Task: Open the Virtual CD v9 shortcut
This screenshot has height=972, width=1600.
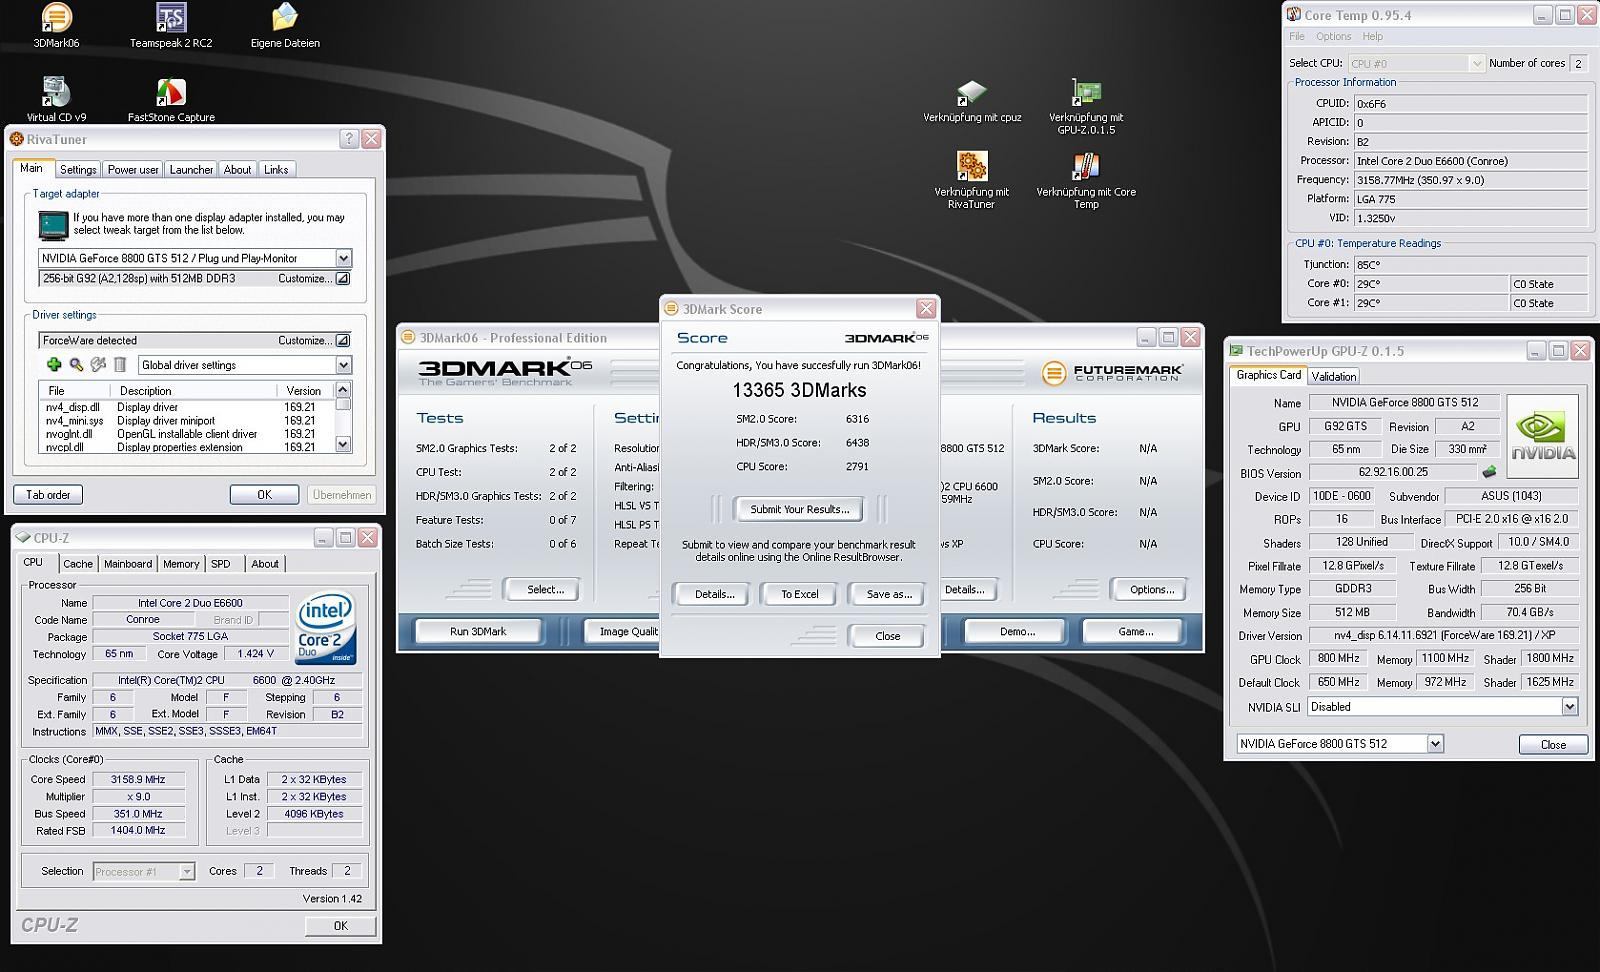Action: click(x=56, y=92)
